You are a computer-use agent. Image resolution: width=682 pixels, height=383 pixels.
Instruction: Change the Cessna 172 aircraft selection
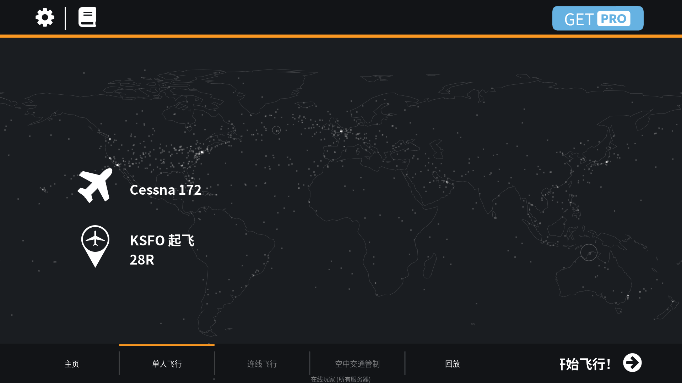(x=166, y=190)
